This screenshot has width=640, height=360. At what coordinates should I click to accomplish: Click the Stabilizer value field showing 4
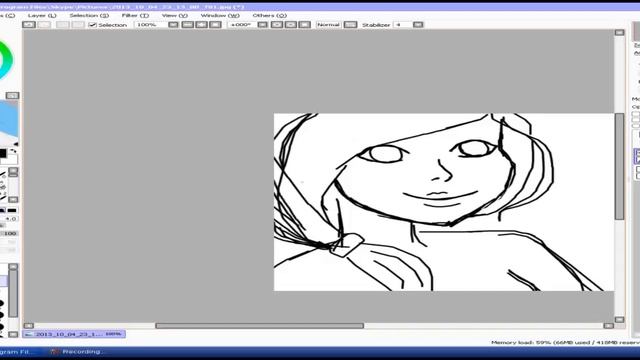click(402, 25)
